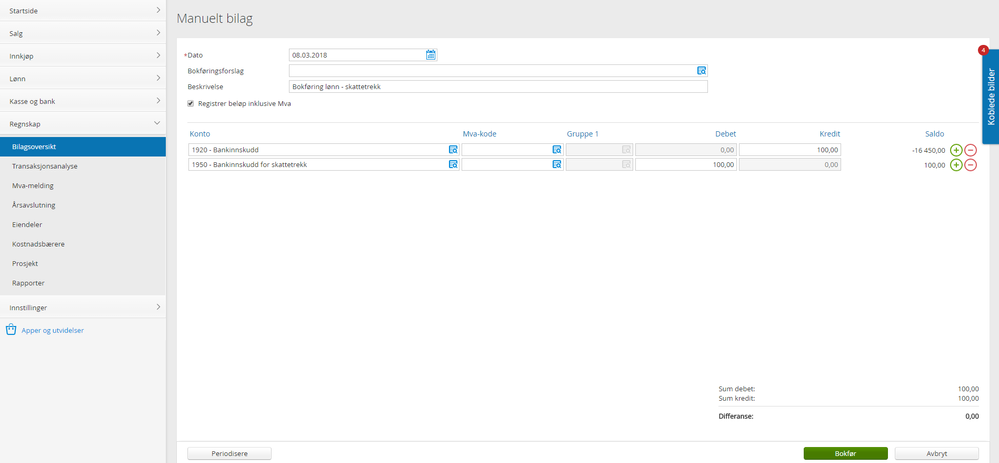Open the date picker calendar icon
Screen dimensions: 999x463
pos(431,55)
